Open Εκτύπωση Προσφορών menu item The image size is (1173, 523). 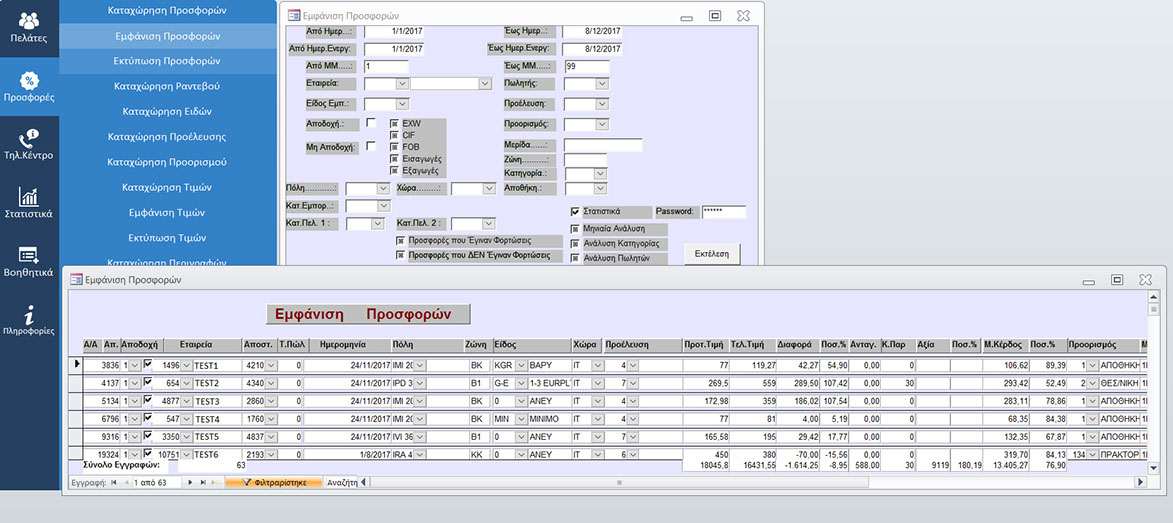point(166,61)
